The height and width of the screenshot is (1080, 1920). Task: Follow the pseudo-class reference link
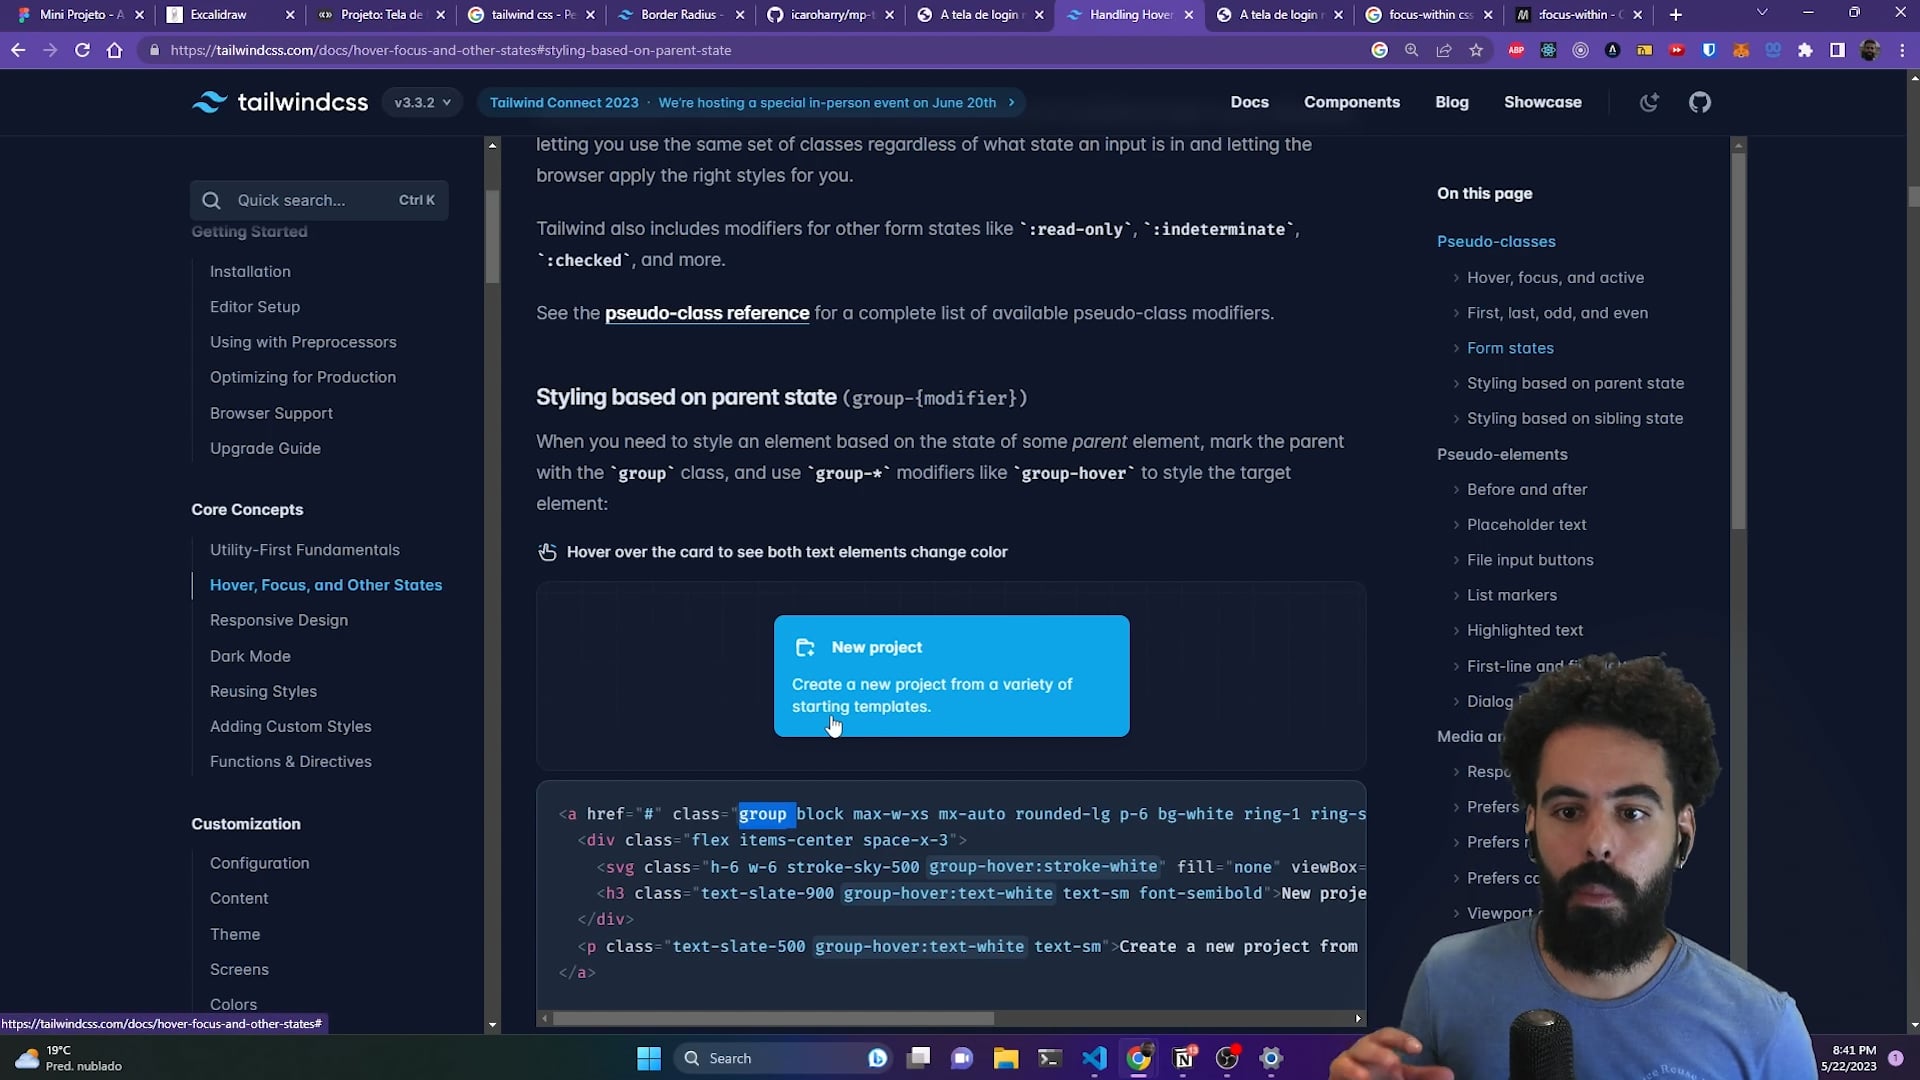706,313
